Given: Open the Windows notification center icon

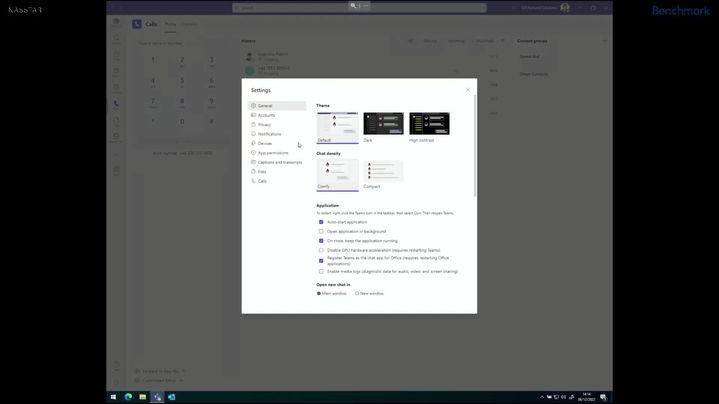Looking at the screenshot, I should tap(603, 397).
